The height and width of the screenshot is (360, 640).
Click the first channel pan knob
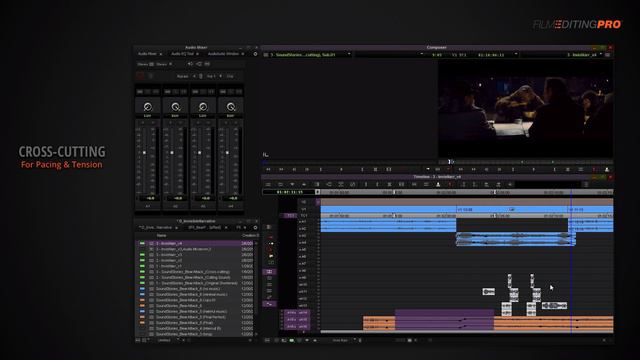point(148,107)
